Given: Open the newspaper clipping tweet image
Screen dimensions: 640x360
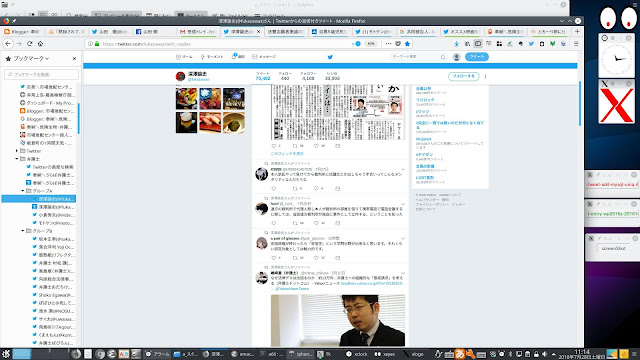Looking at the screenshot, I should pyautogui.click(x=338, y=112).
